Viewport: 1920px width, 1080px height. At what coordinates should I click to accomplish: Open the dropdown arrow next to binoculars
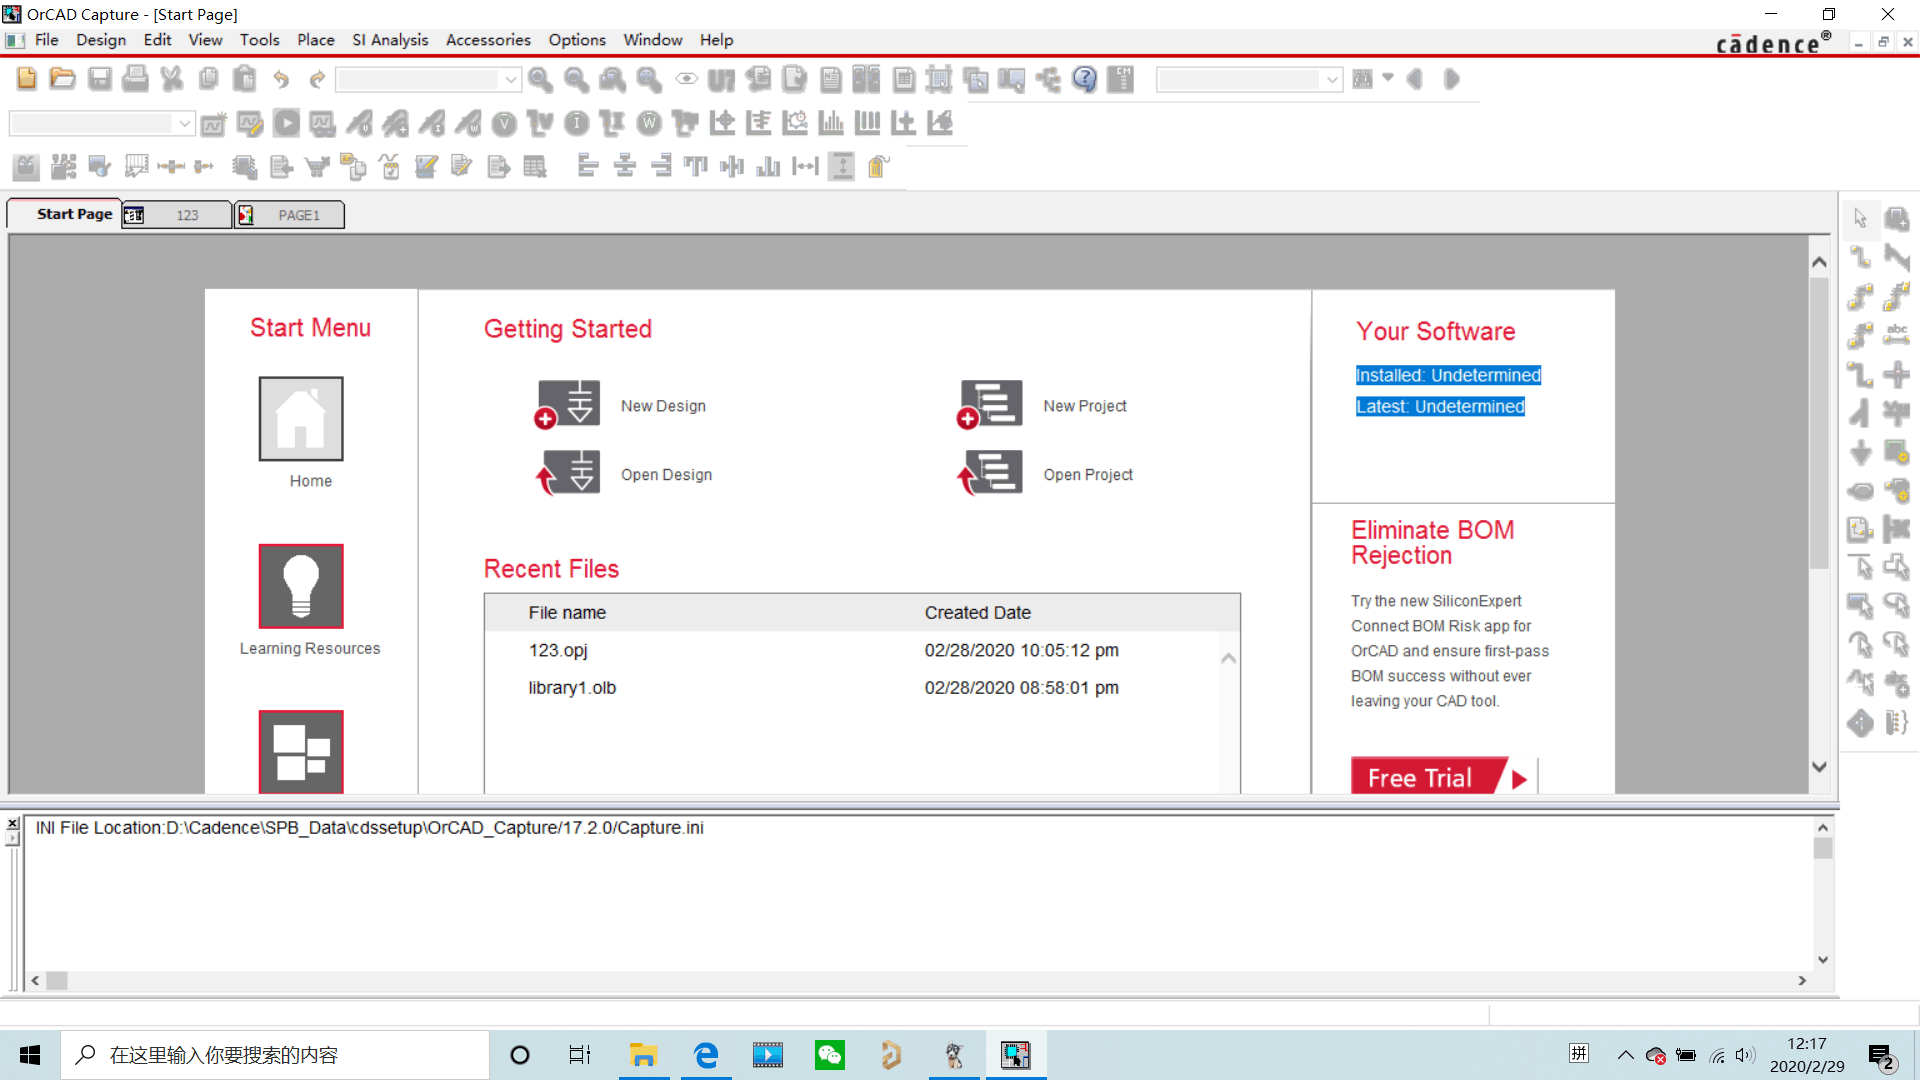tap(1387, 77)
